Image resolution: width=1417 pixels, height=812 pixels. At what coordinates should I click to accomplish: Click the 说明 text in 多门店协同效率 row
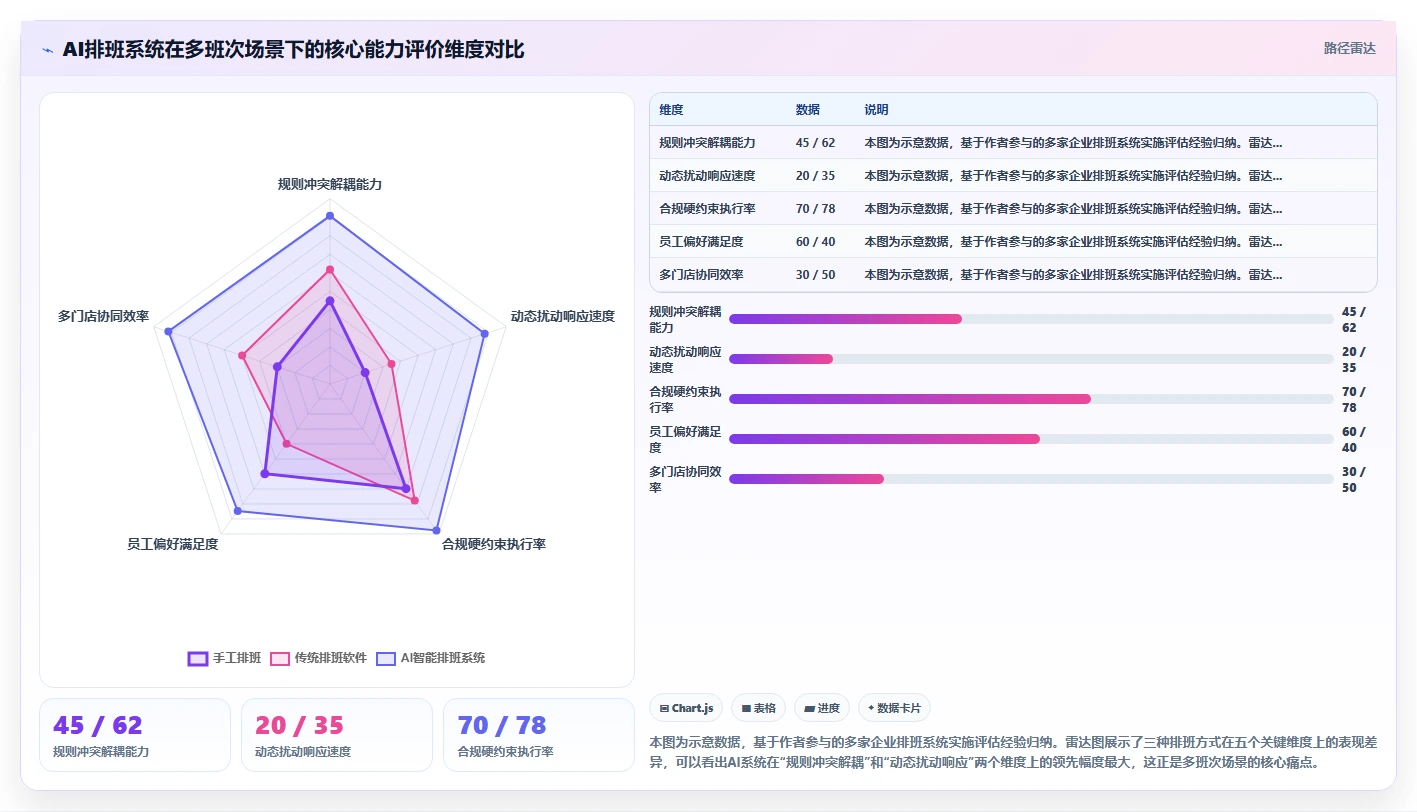pos(1074,275)
